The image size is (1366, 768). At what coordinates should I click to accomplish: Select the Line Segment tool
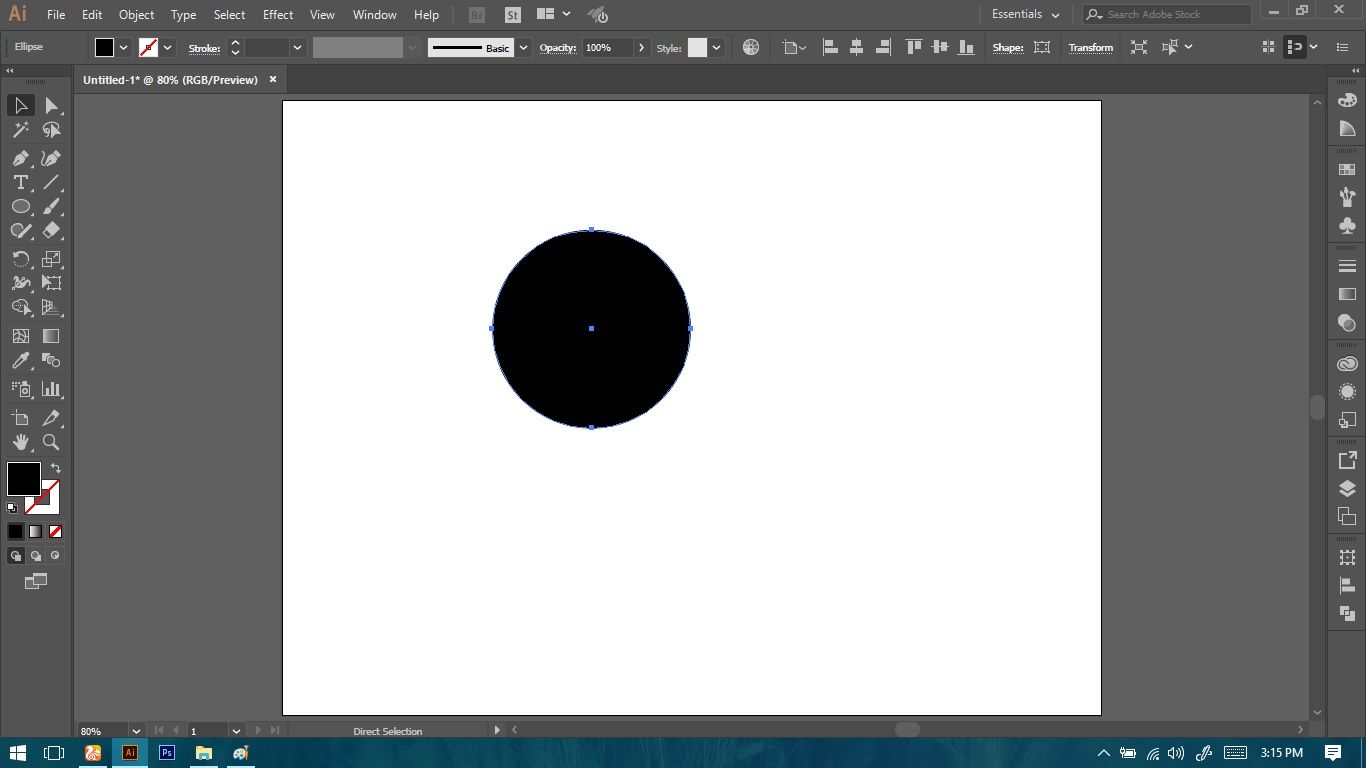click(x=51, y=182)
